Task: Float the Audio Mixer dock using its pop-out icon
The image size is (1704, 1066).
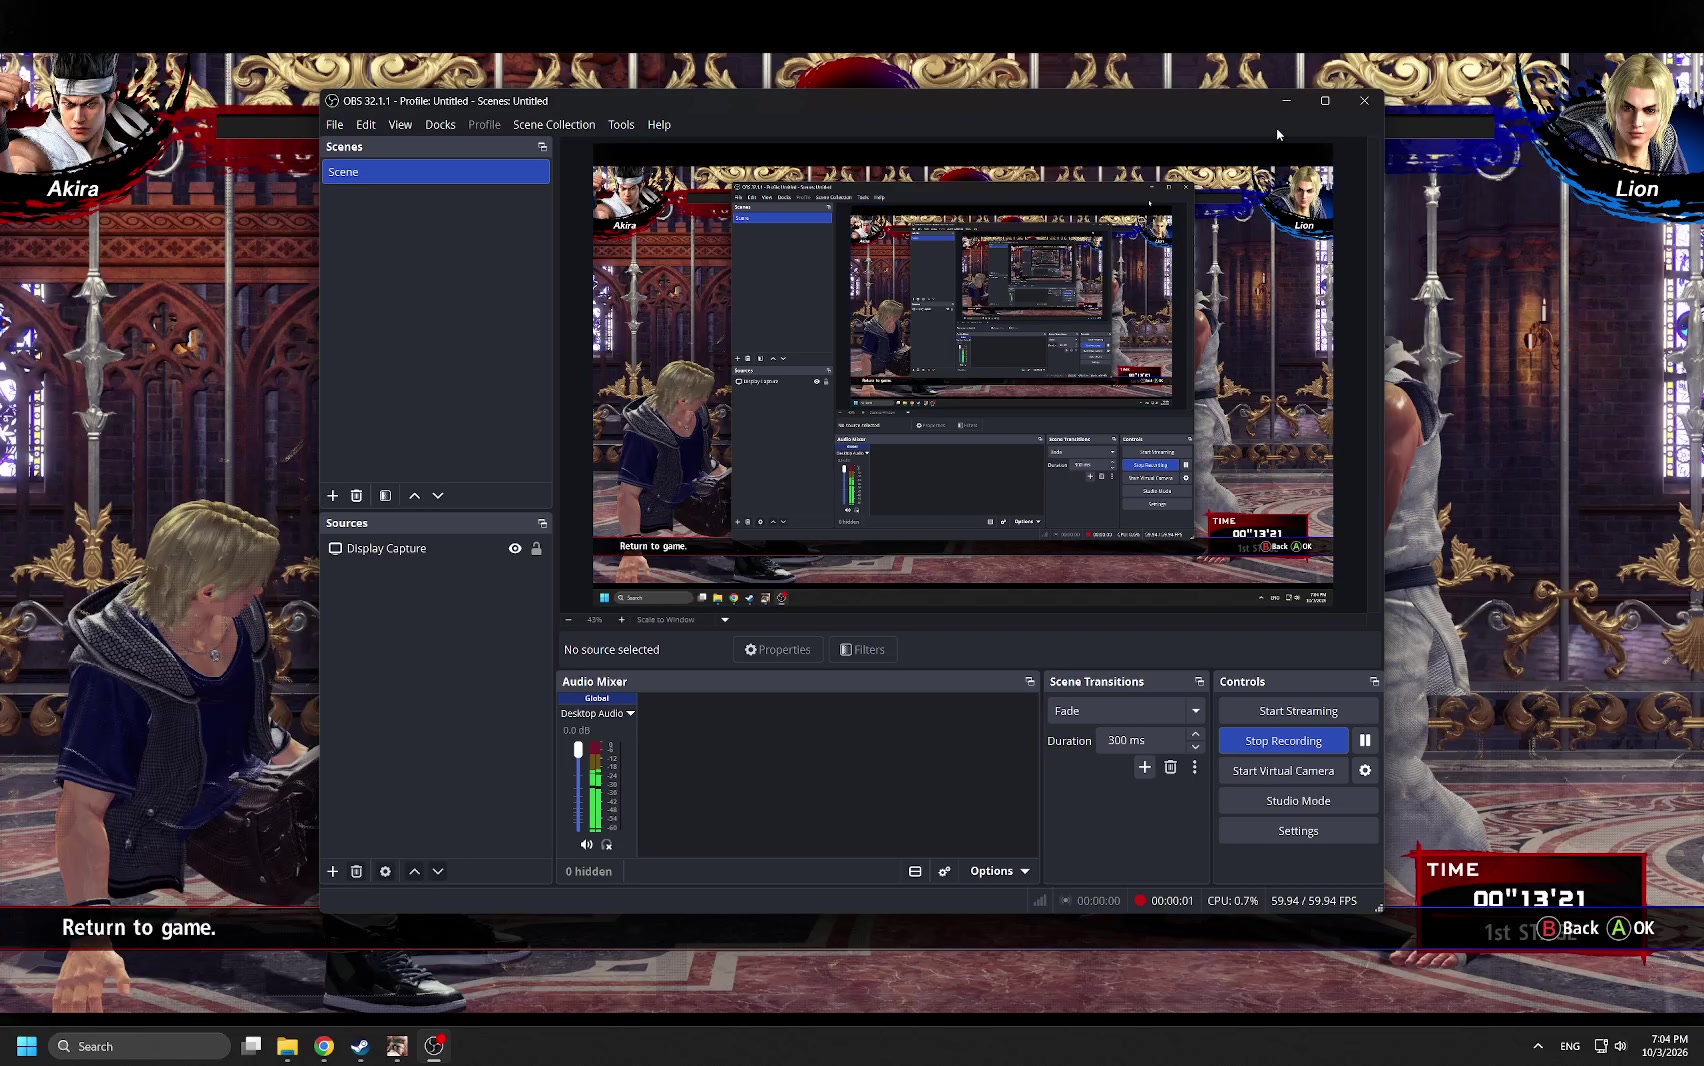Action: (x=1030, y=682)
